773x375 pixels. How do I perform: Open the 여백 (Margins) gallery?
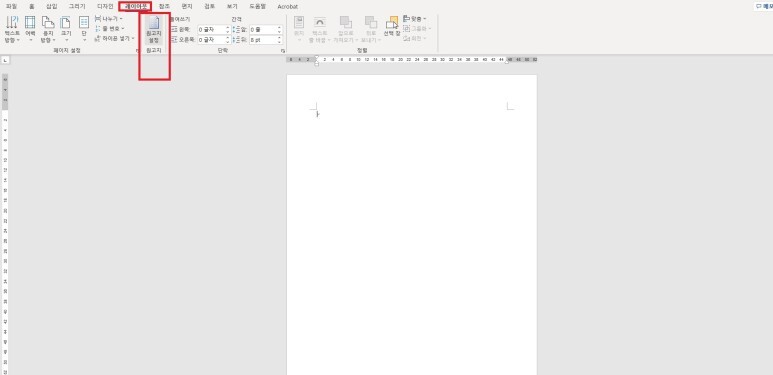coord(30,29)
